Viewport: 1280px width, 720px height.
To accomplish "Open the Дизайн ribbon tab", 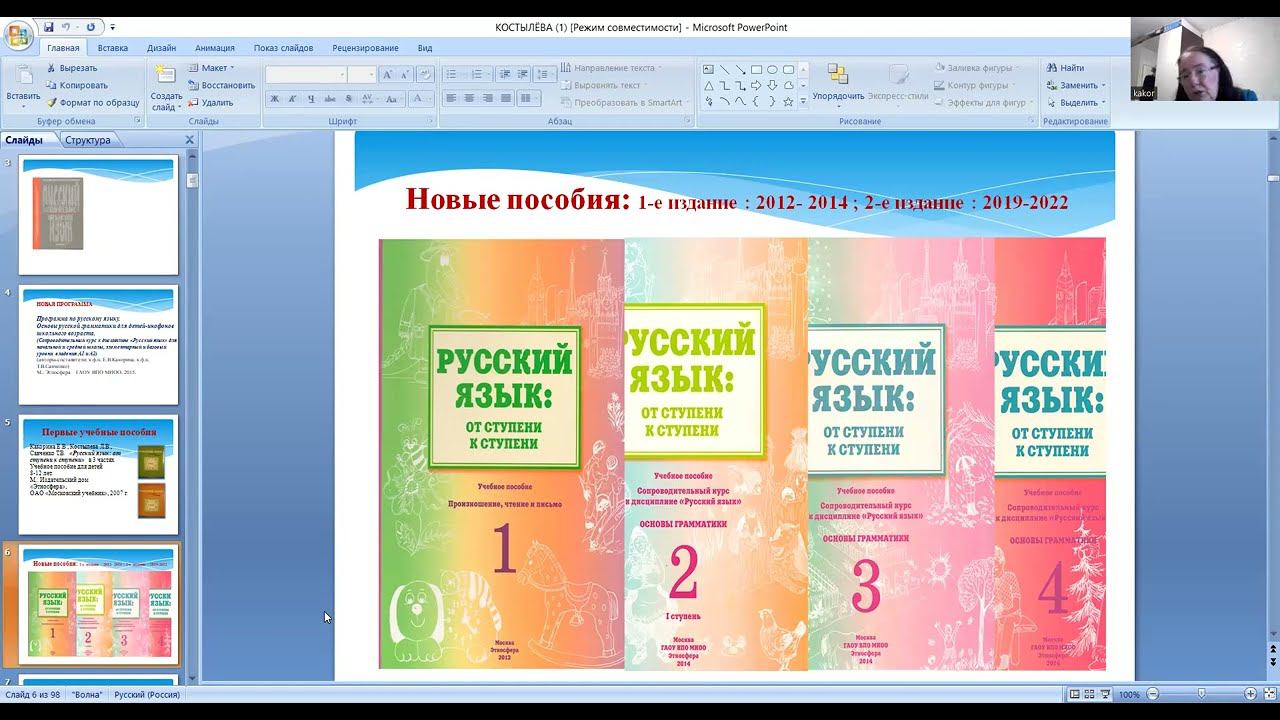I will (x=161, y=48).
